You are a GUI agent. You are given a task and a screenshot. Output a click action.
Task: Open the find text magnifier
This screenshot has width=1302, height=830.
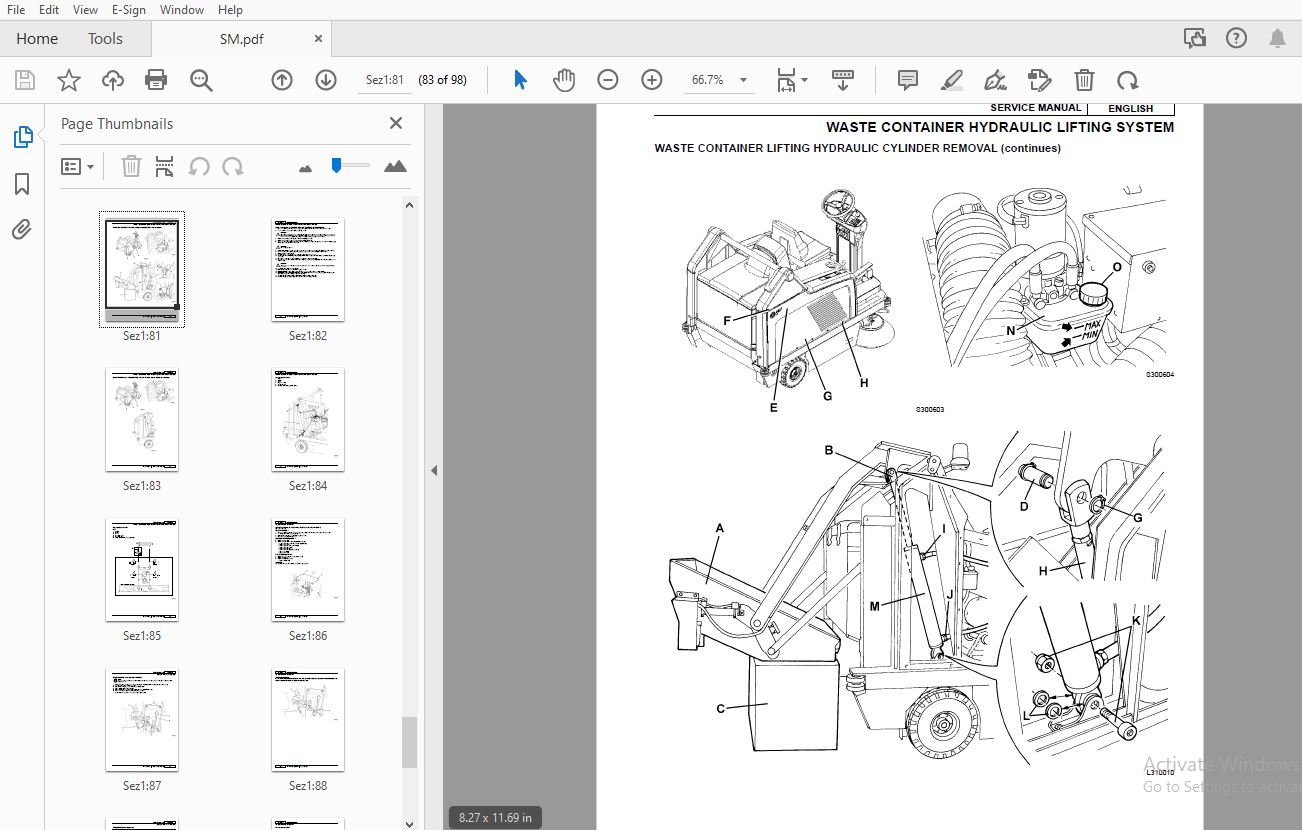(201, 80)
